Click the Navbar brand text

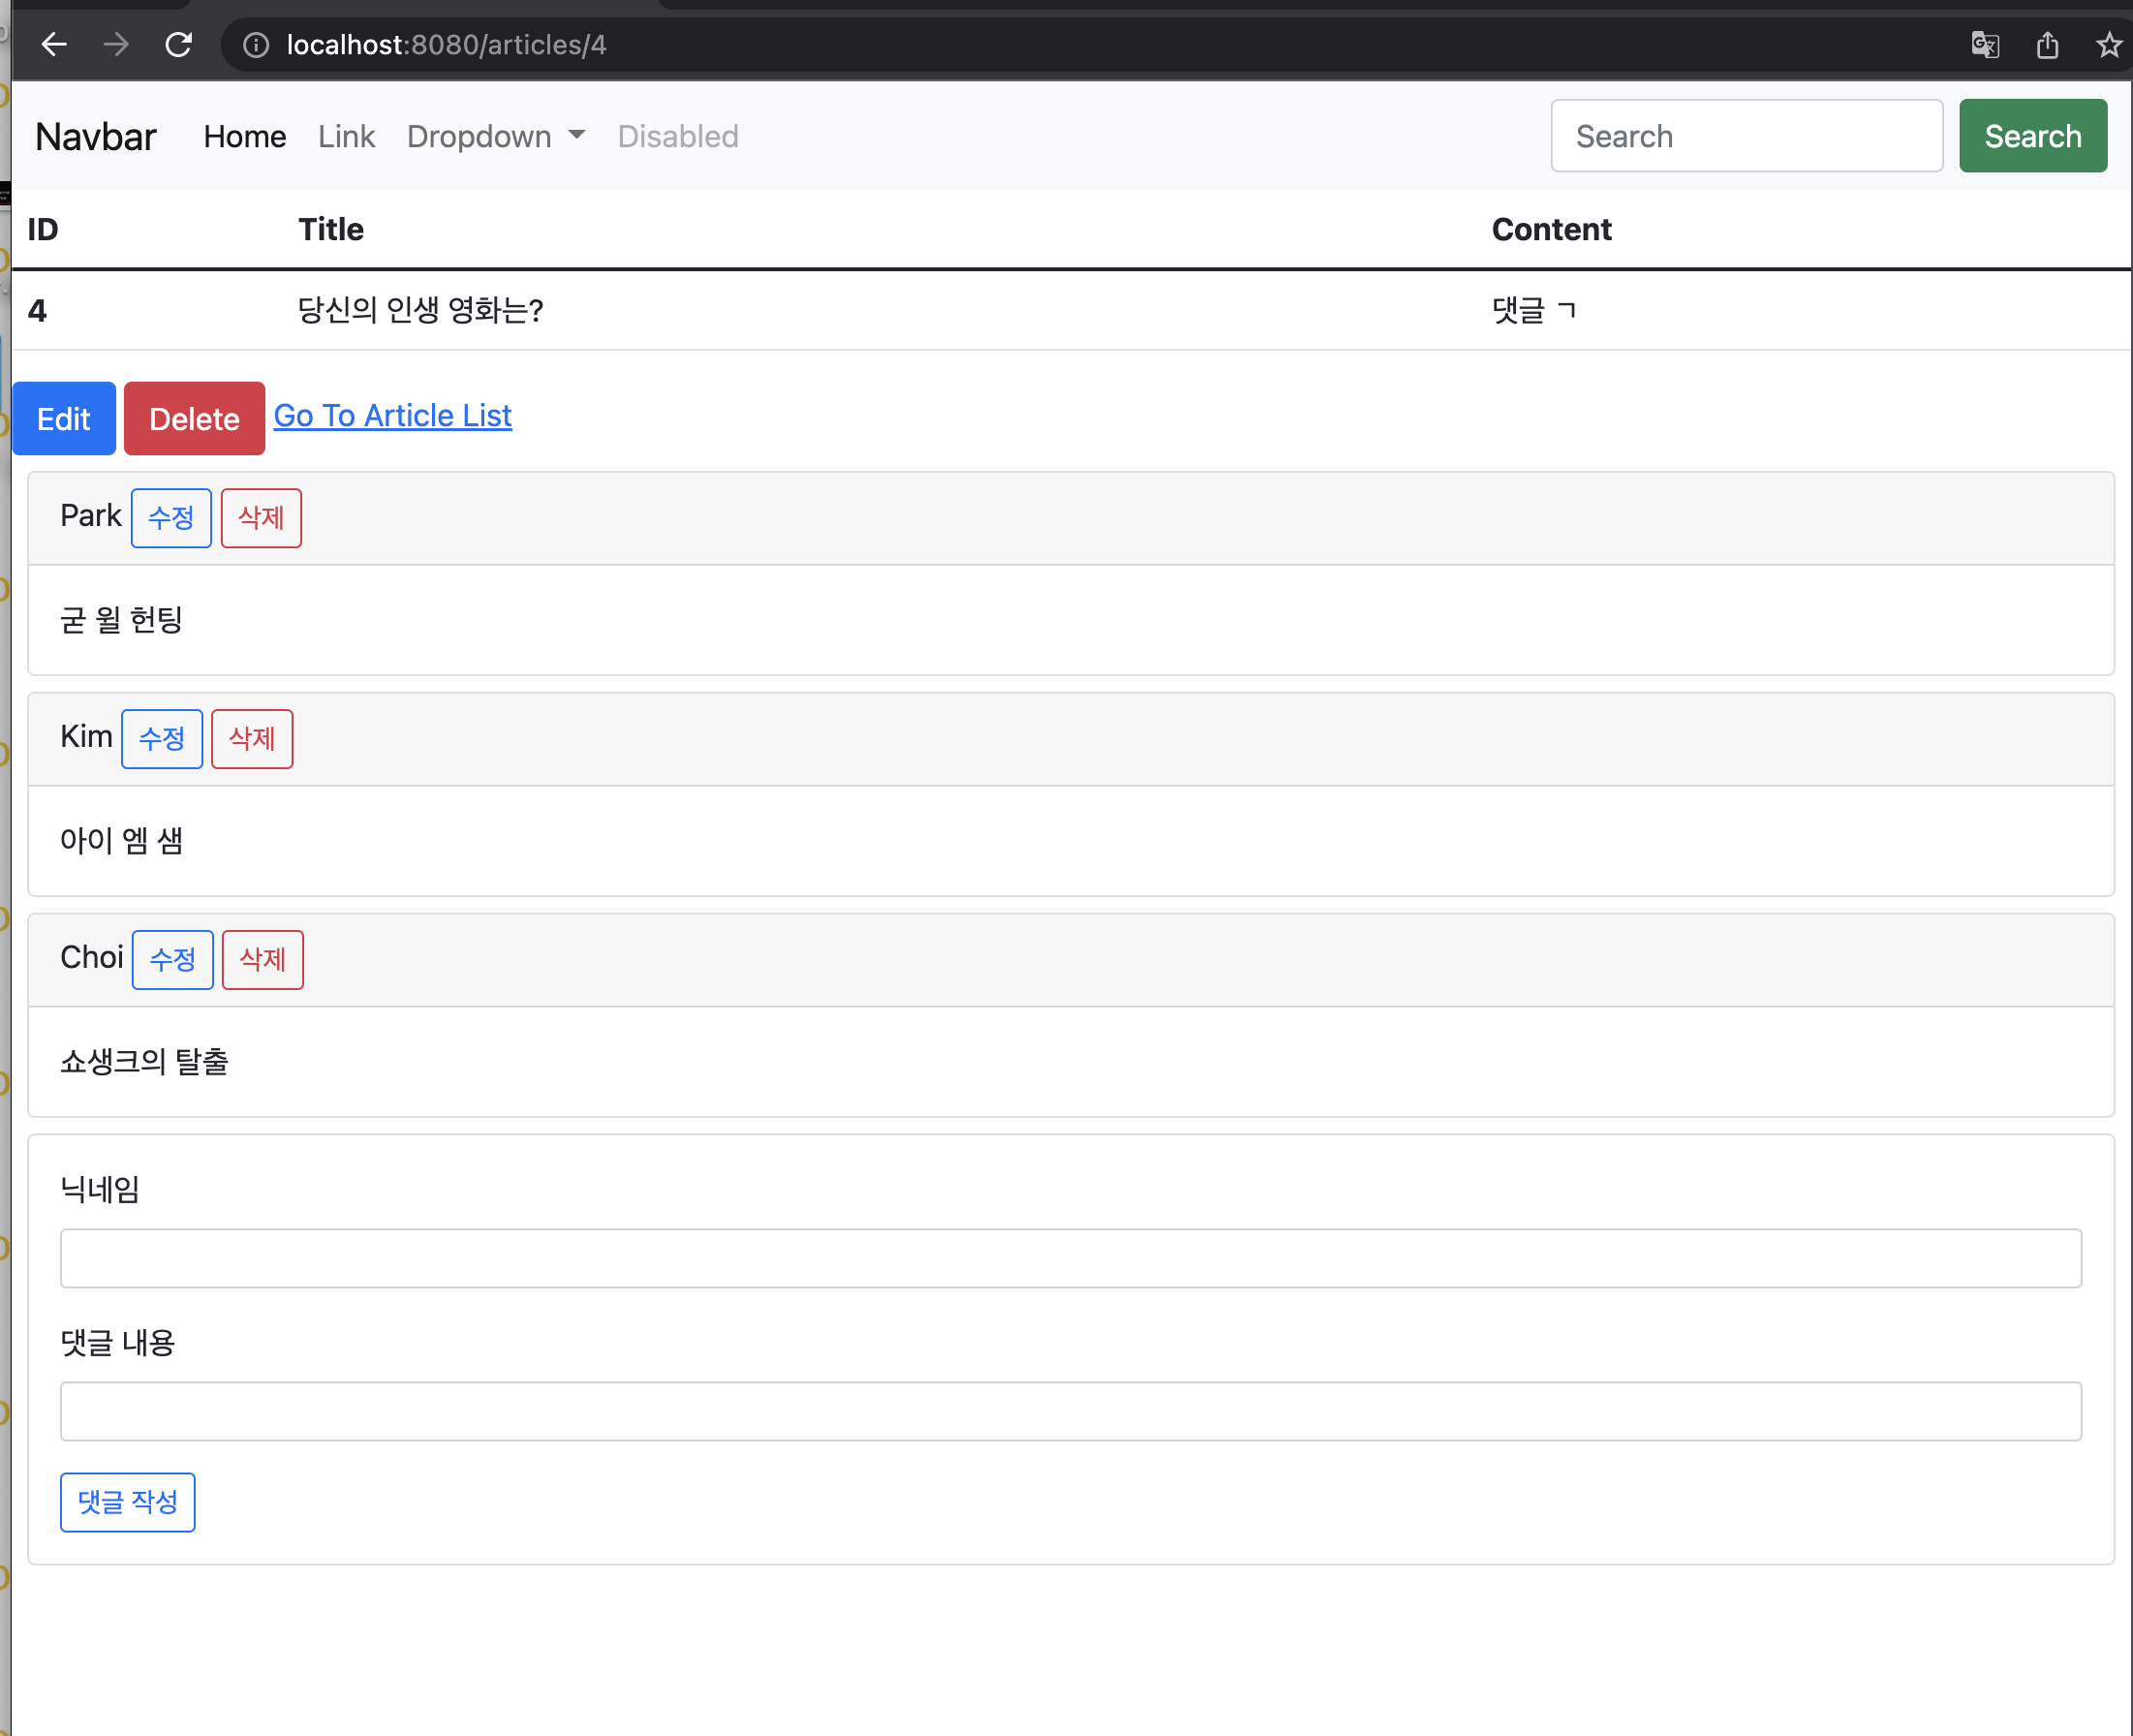pos(95,136)
